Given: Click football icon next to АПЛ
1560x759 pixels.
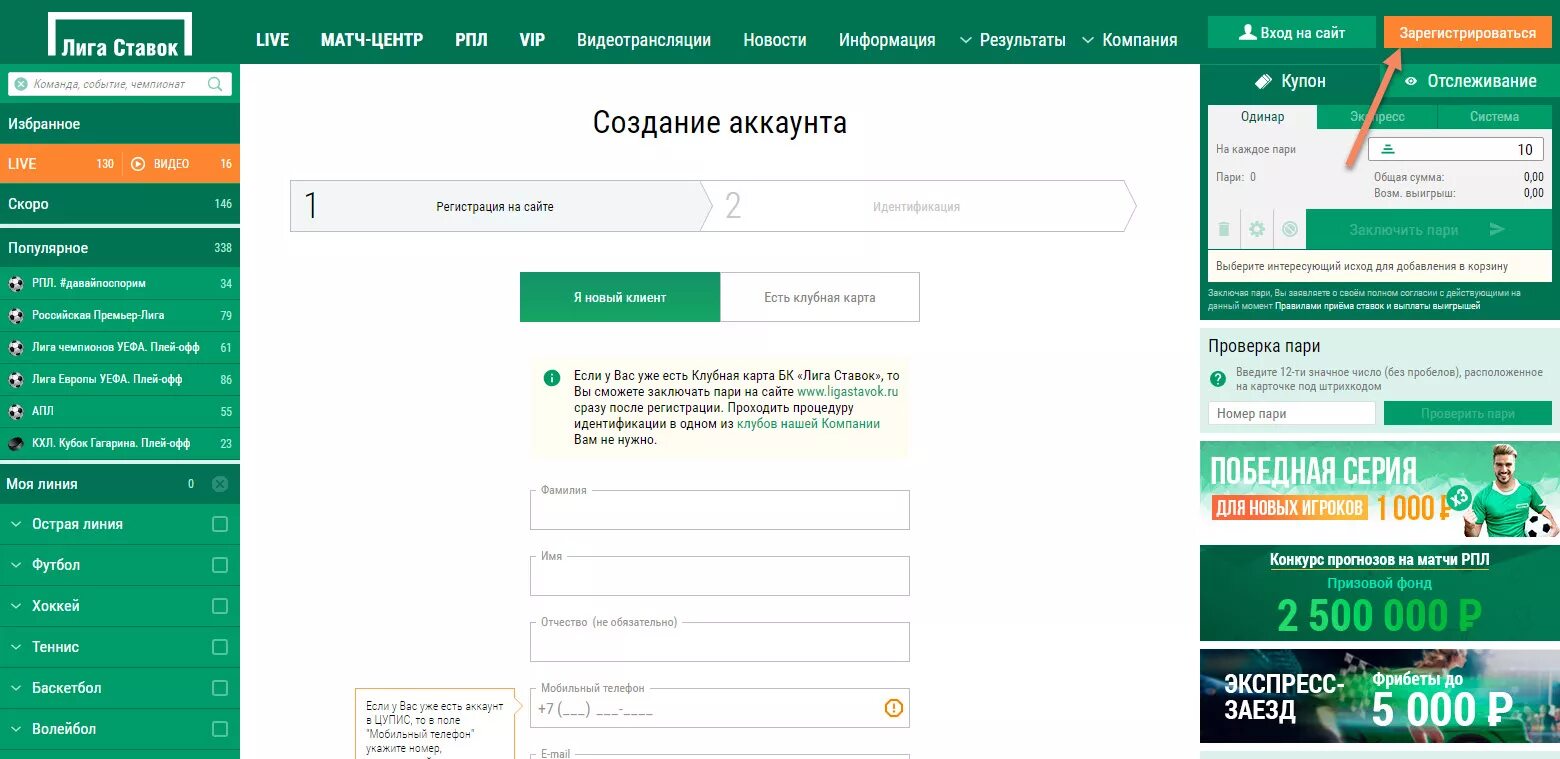Looking at the screenshot, I should click(15, 411).
